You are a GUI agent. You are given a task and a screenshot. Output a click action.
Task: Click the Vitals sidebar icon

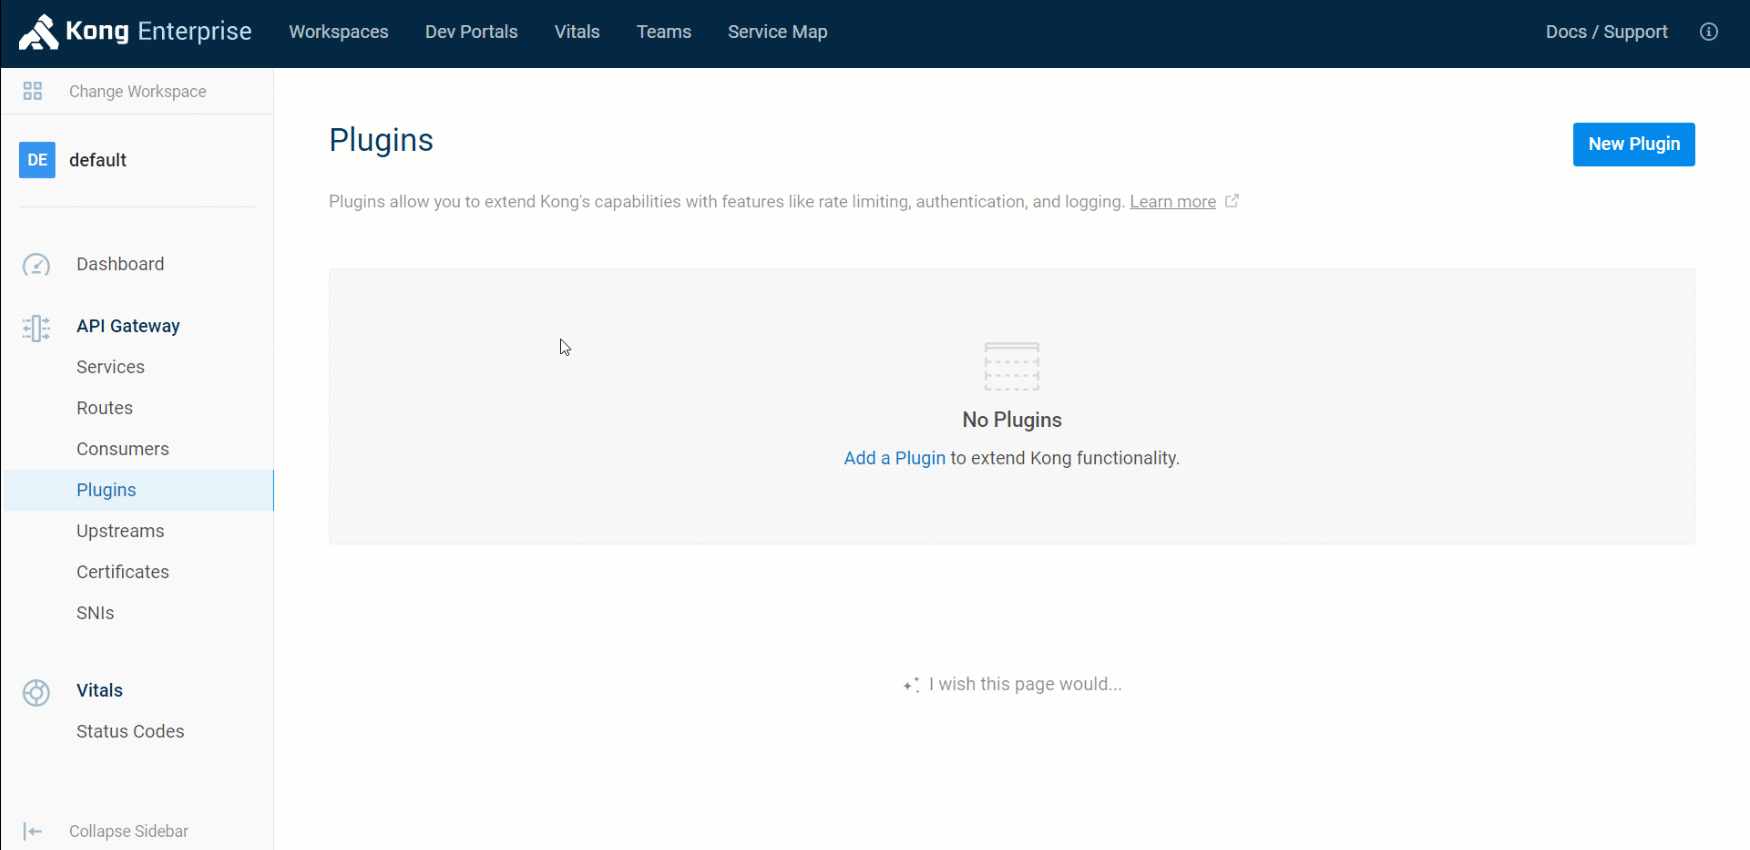(36, 693)
